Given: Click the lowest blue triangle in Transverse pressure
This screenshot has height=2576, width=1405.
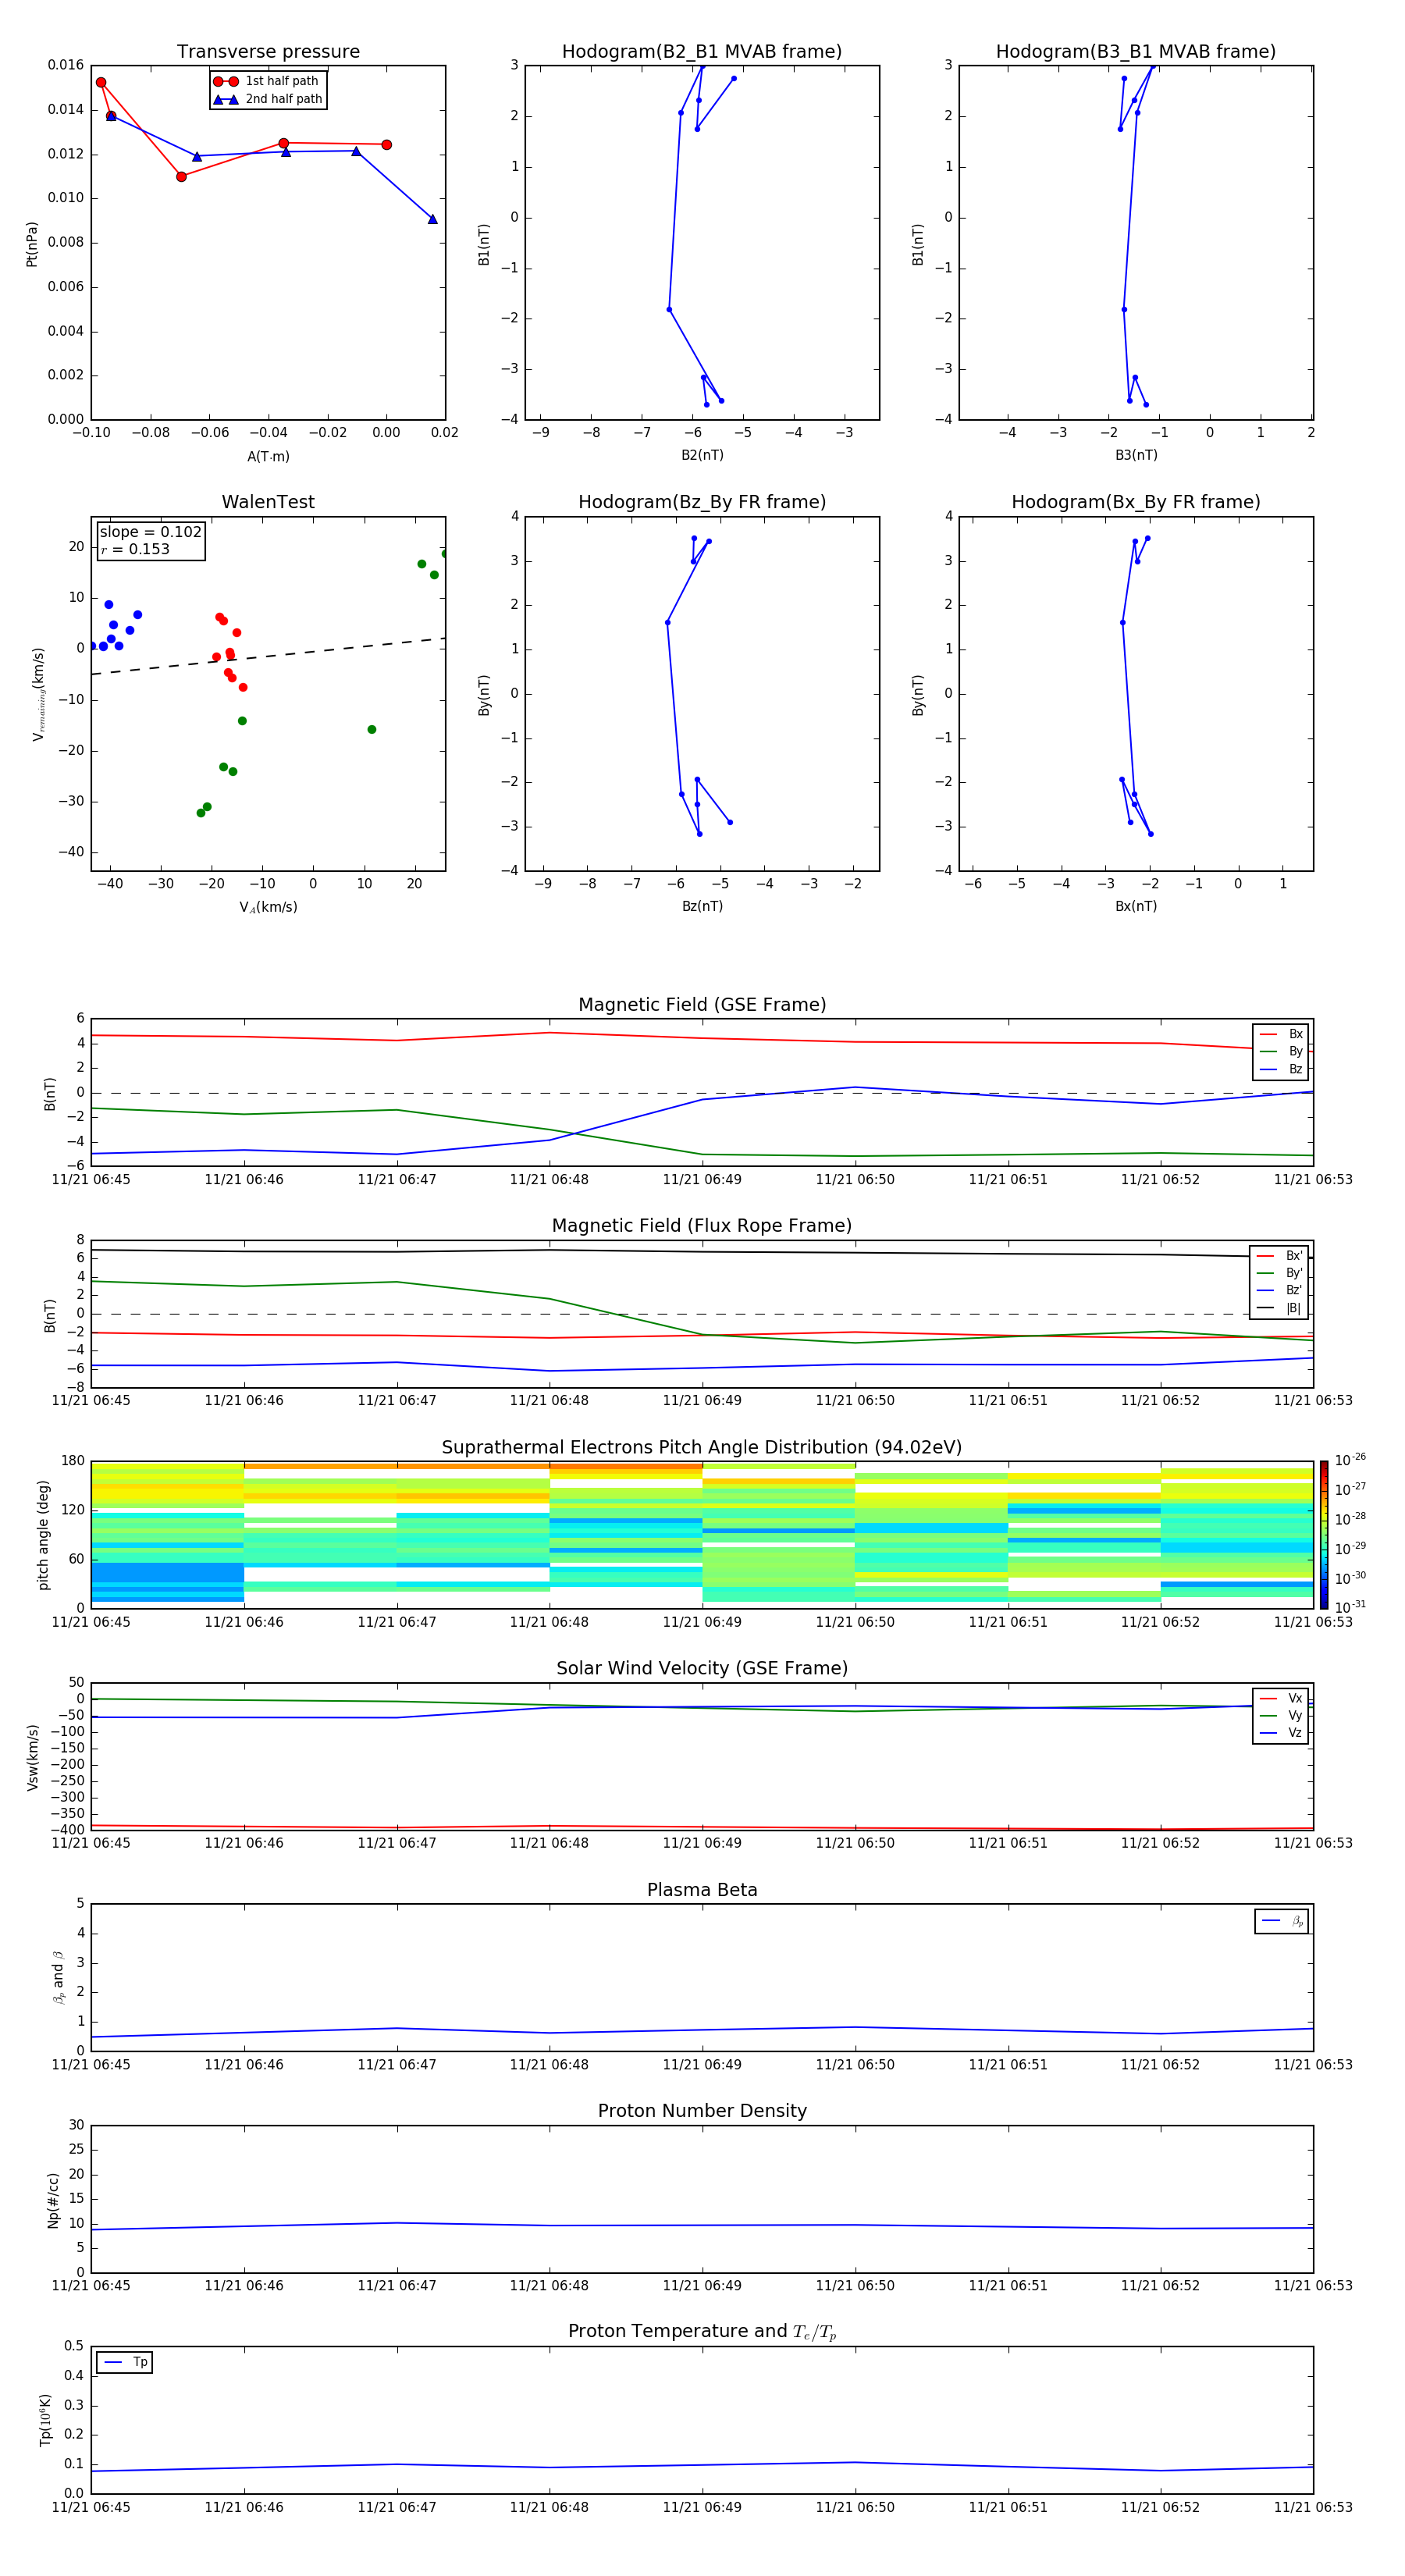Looking at the screenshot, I should (433, 219).
